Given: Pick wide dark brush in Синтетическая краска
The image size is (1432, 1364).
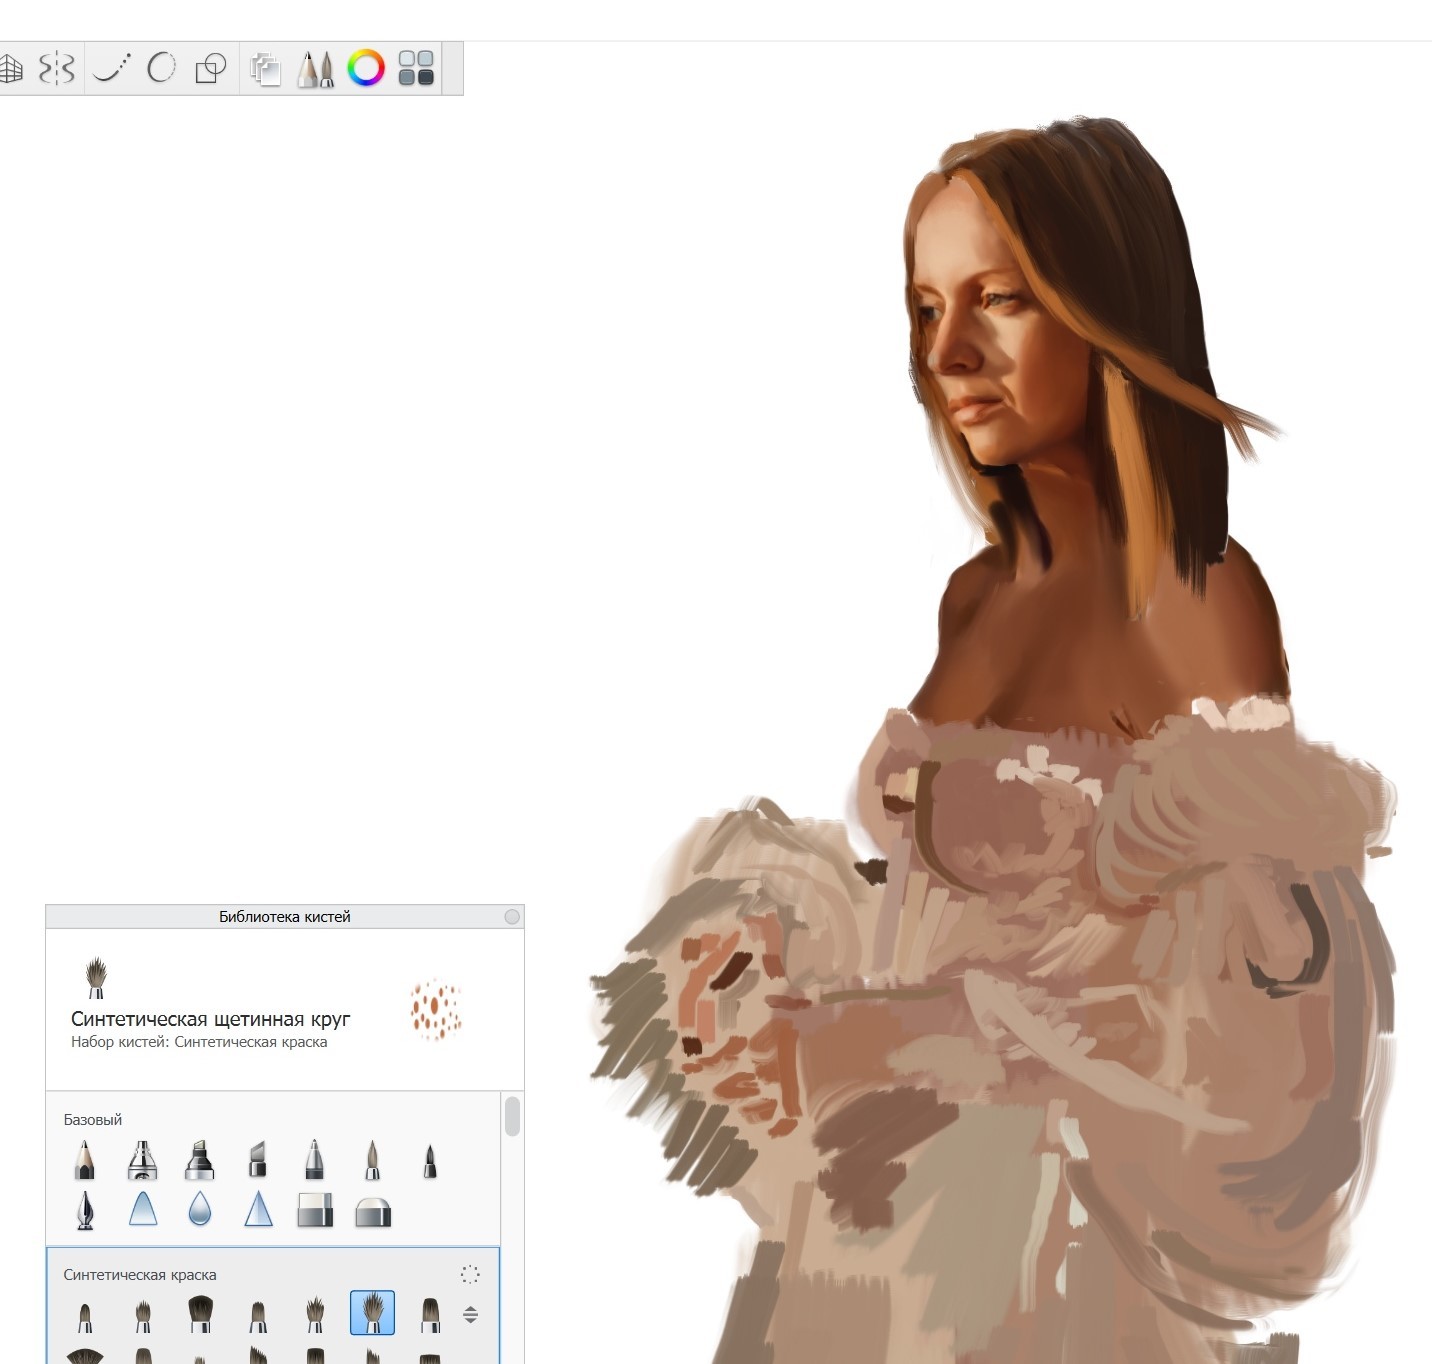Looking at the screenshot, I should [x=201, y=1313].
